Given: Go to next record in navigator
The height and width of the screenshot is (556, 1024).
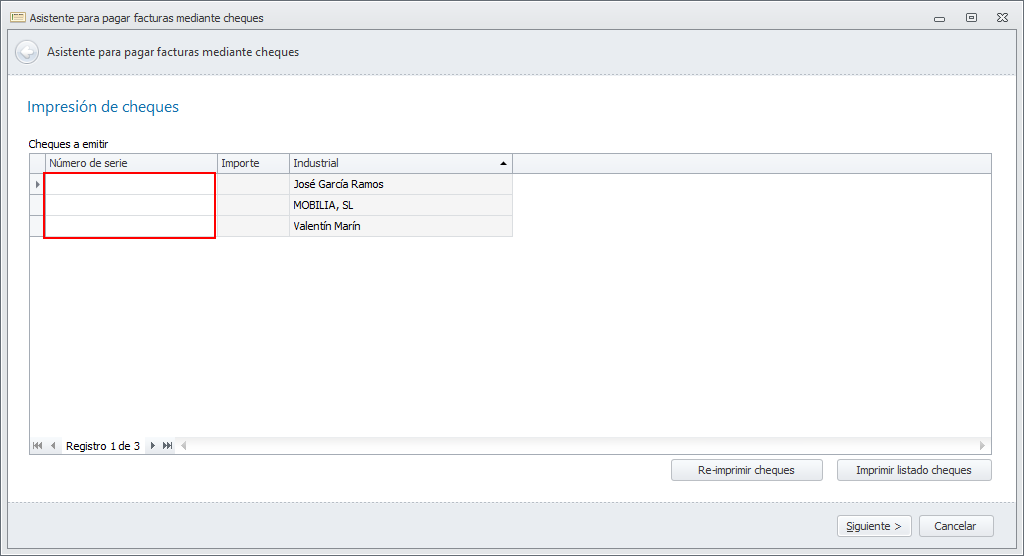Looking at the screenshot, I should coord(152,446).
